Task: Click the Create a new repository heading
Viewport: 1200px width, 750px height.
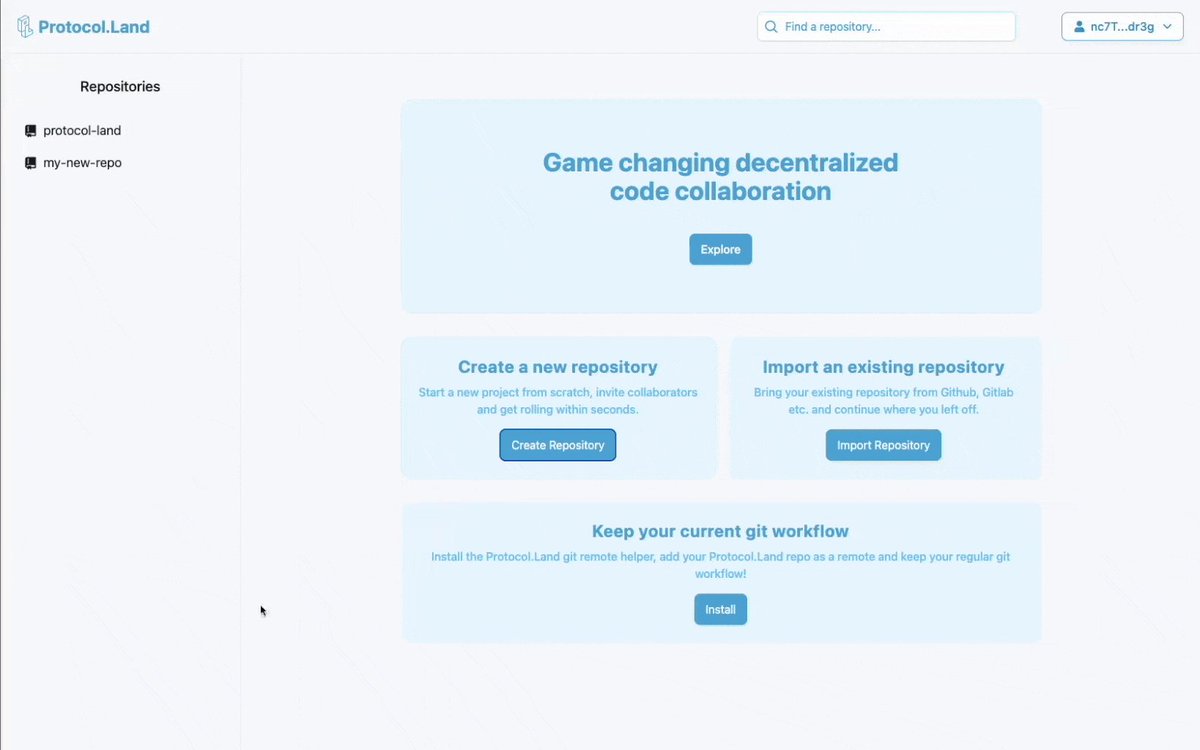Action: [558, 367]
